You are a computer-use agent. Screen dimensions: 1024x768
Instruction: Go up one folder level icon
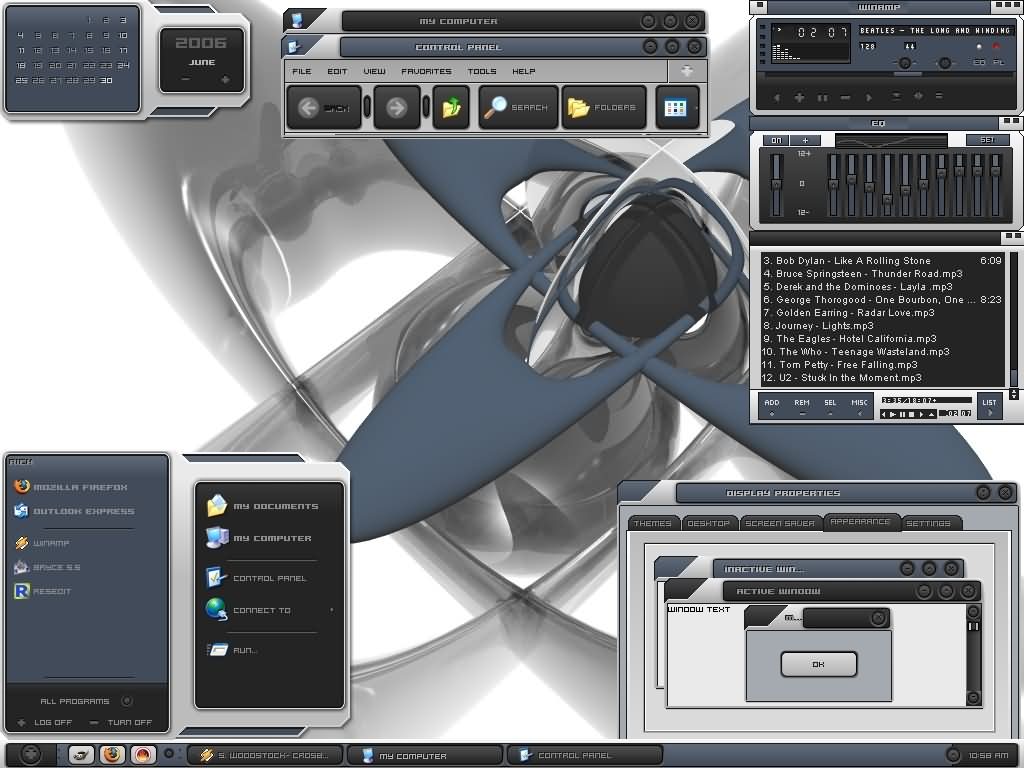point(451,107)
